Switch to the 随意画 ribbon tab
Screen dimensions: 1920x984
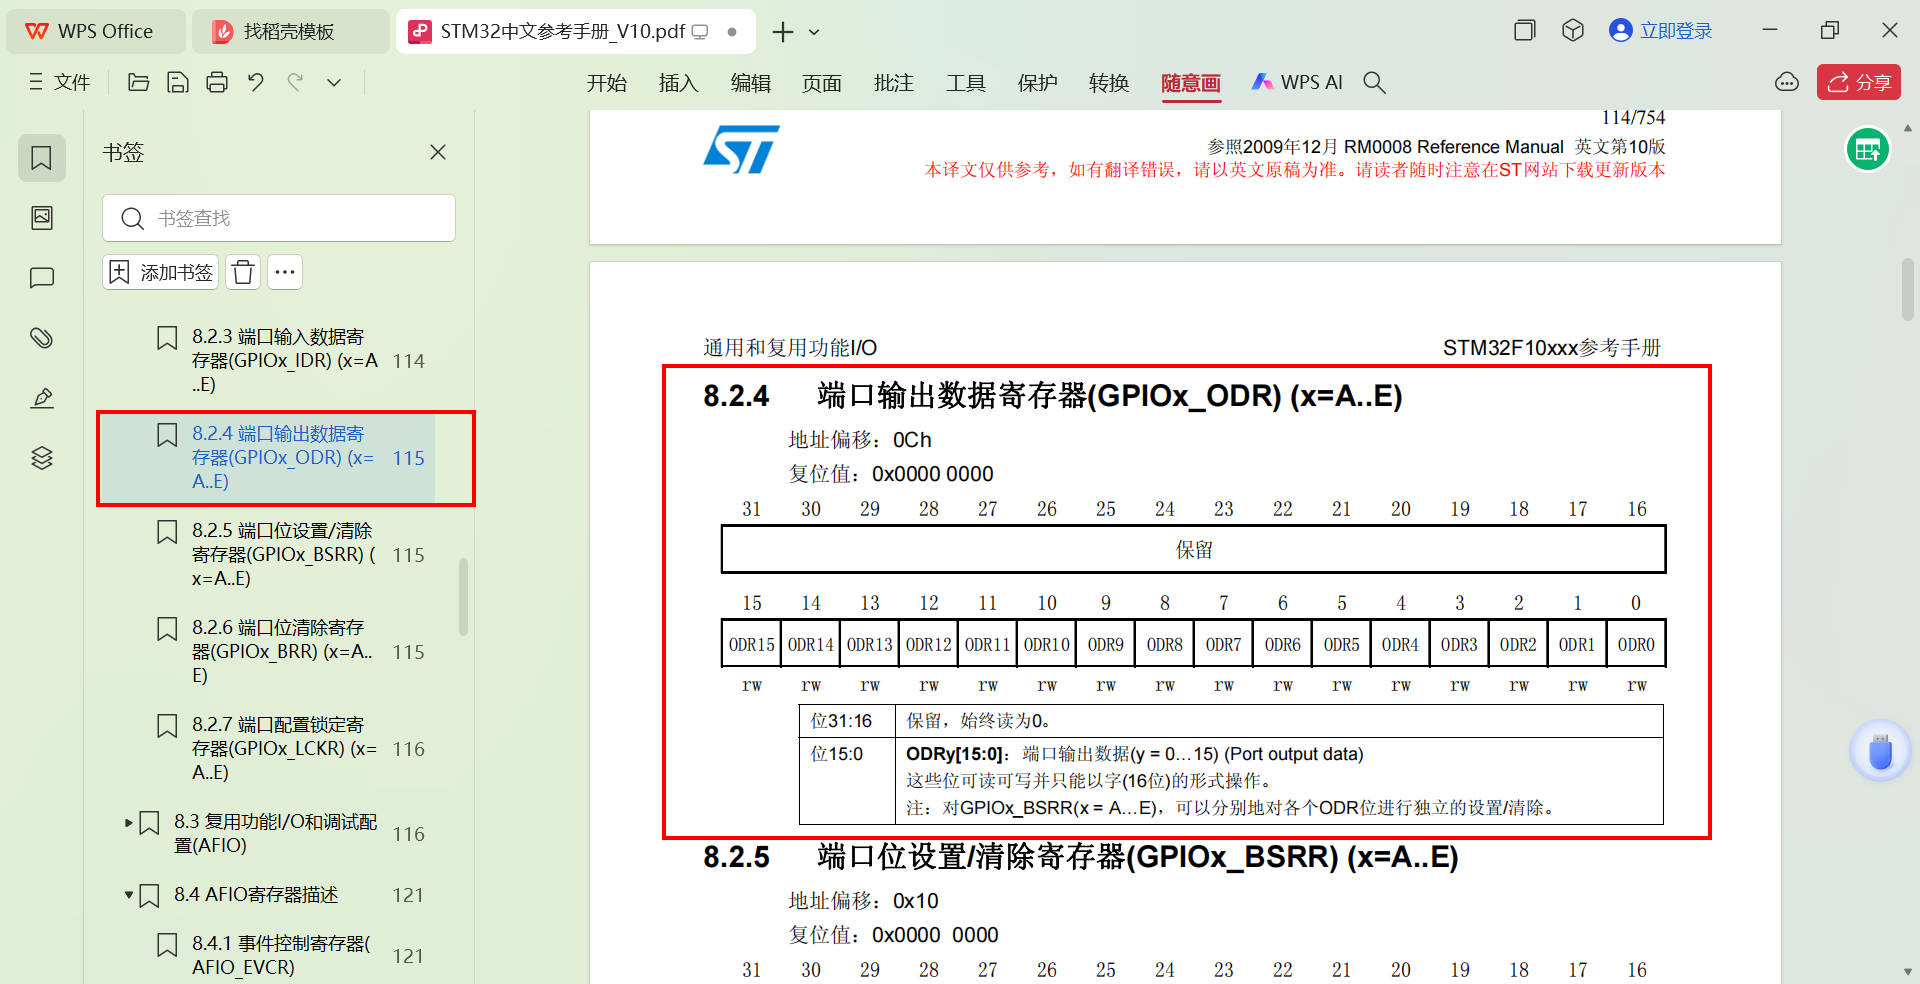point(1190,83)
